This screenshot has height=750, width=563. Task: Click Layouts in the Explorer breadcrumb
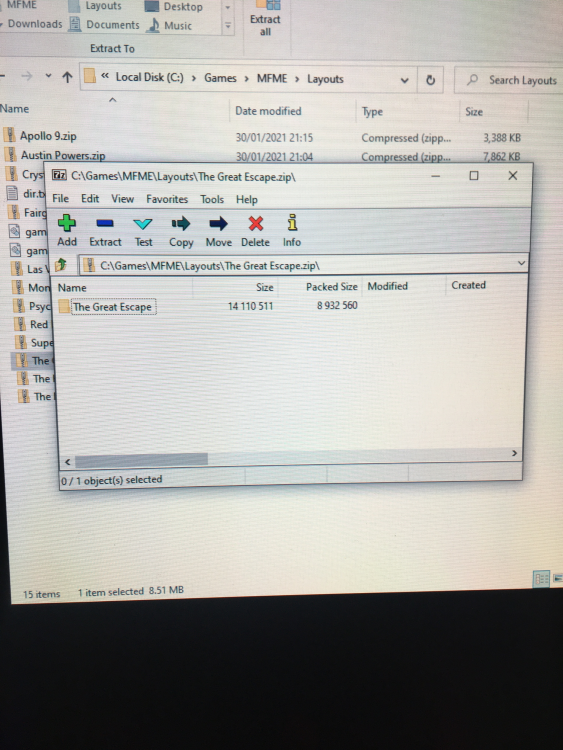pos(325,79)
